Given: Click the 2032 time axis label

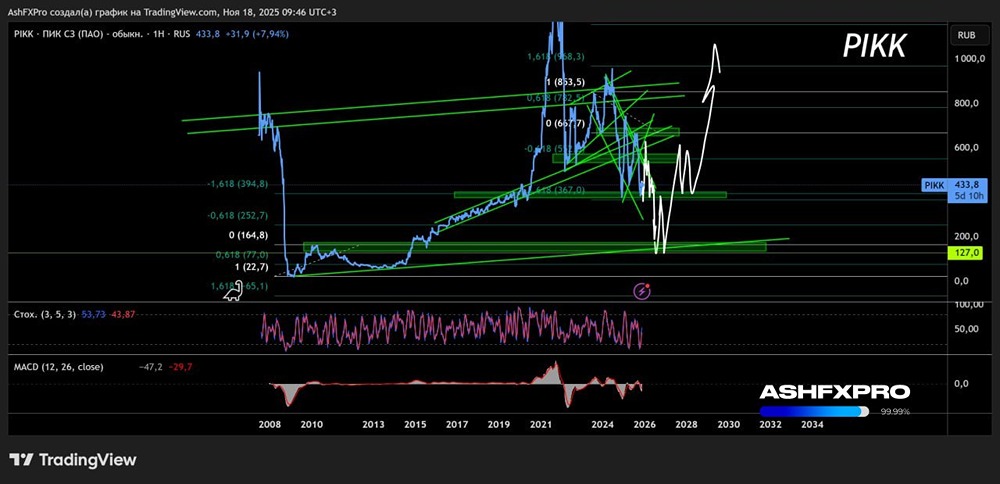Looking at the screenshot, I should pos(770,424).
